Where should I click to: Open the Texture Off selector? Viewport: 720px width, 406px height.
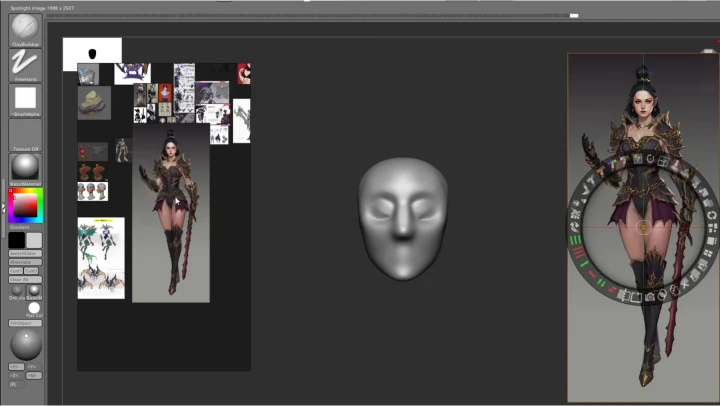25,135
